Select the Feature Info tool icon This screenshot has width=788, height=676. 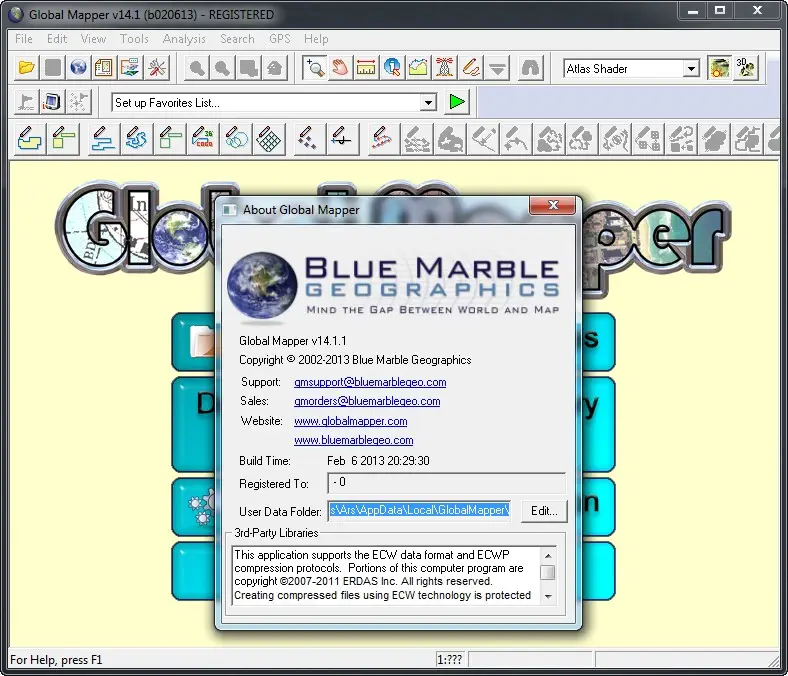click(392, 67)
